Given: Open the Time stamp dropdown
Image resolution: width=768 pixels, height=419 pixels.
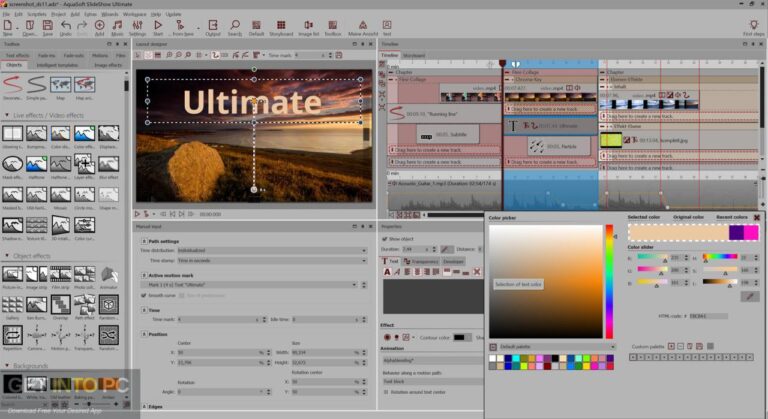Looking at the screenshot, I should [x=272, y=261].
